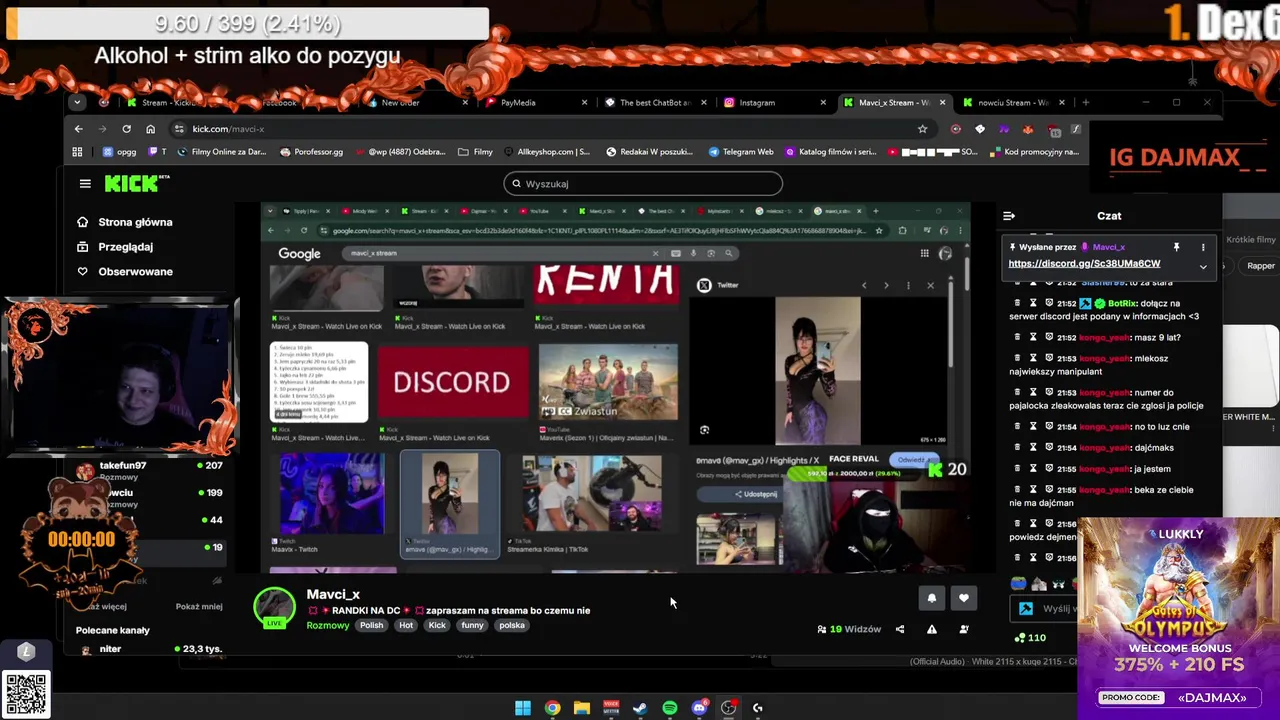Open pinned message three-dot options
The image size is (1280, 720).
1203,247
